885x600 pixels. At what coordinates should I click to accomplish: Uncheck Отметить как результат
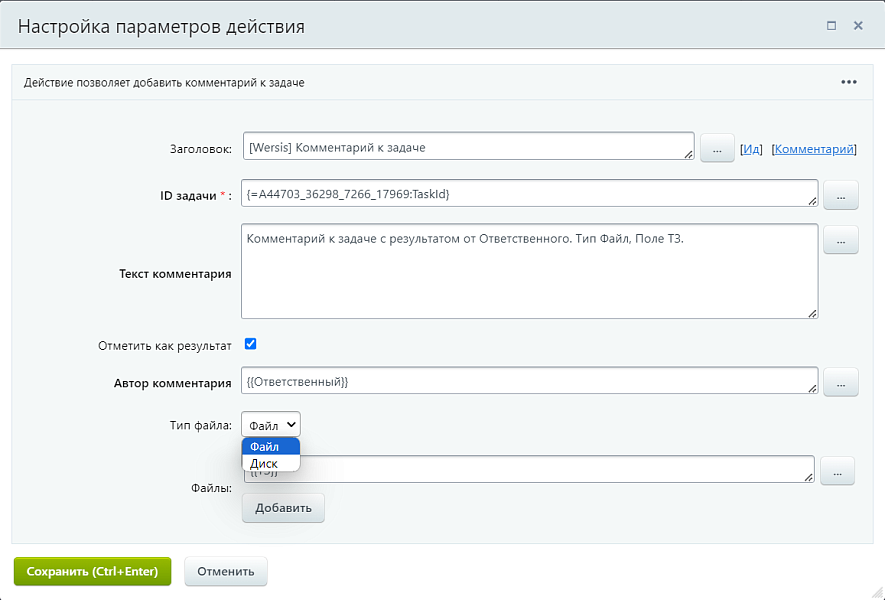coord(249,343)
